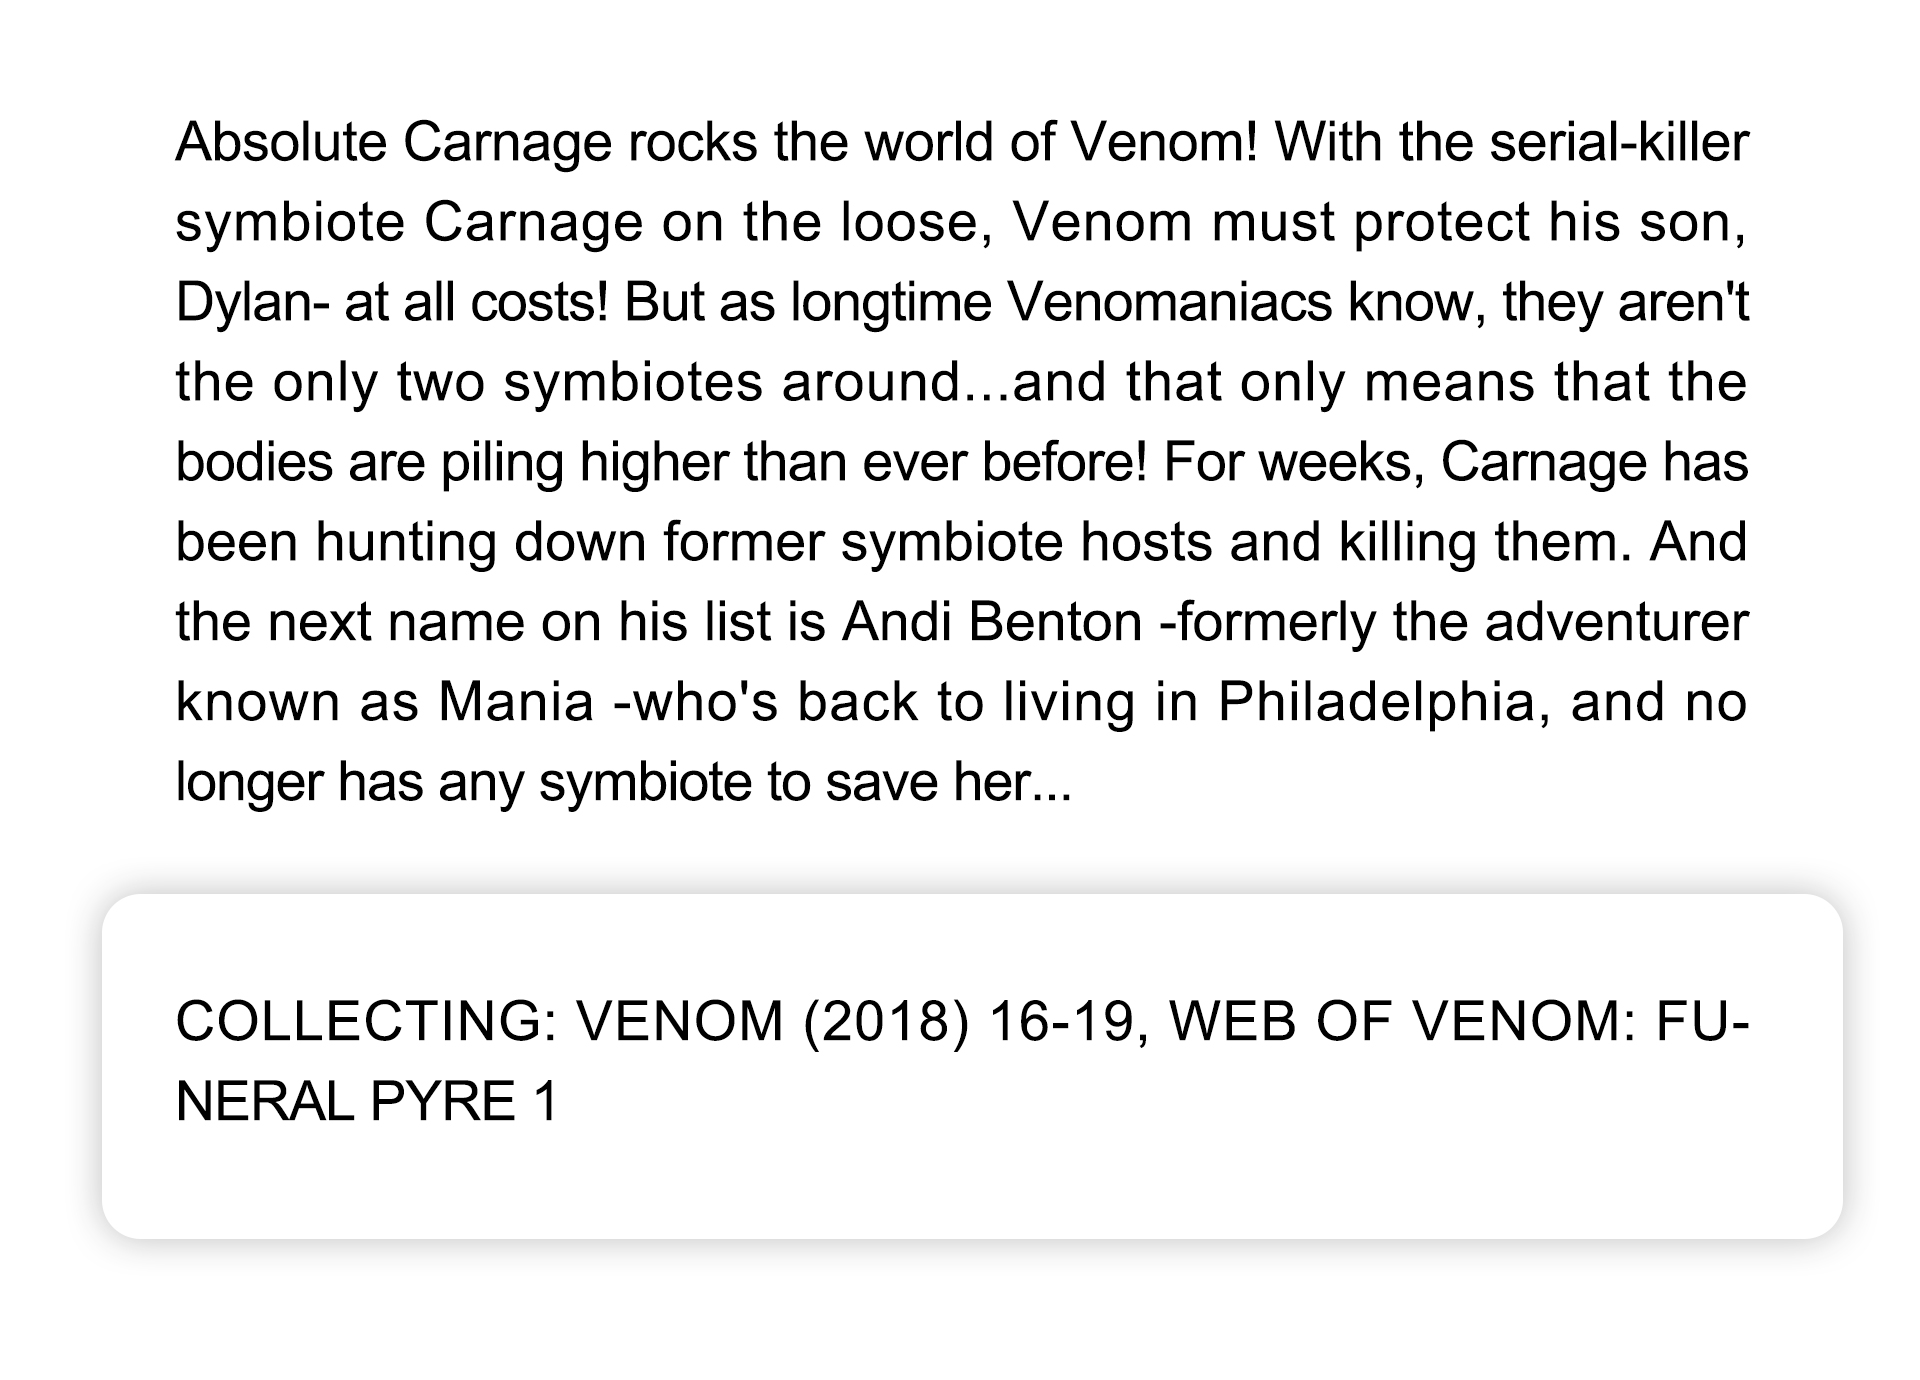Click the year "(2018)" in the card
Viewport: 1920px width, 1380px height.
point(886,1022)
